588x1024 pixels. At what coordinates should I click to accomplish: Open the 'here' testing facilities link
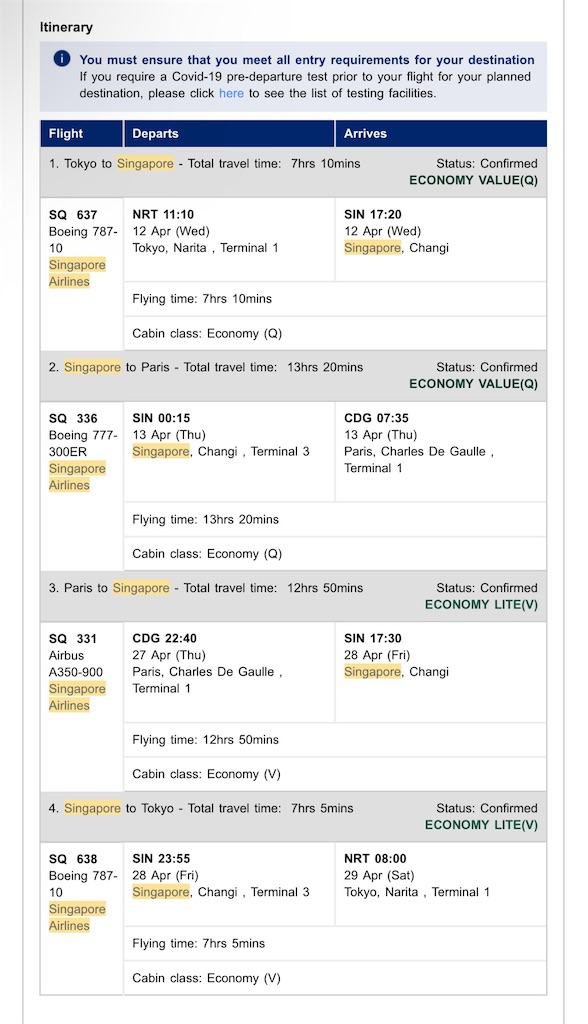tap(231, 93)
